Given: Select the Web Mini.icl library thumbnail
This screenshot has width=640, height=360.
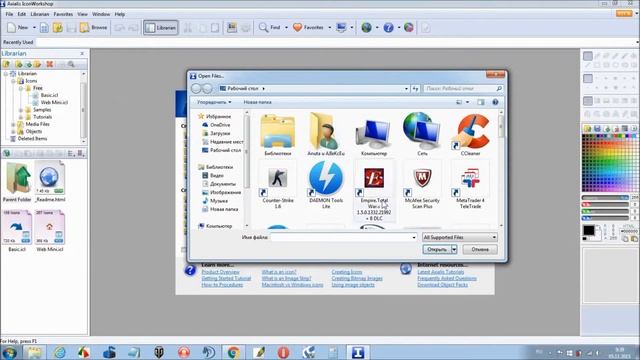Looking at the screenshot, I should (50, 231).
